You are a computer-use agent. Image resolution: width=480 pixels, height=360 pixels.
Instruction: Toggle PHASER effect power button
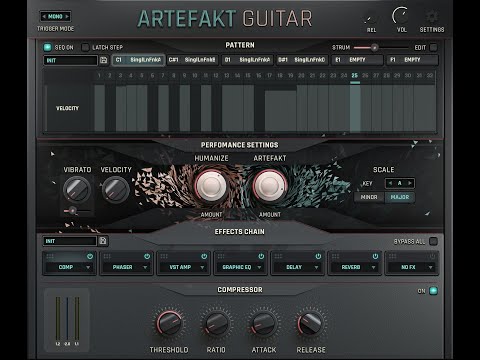pos(147,256)
